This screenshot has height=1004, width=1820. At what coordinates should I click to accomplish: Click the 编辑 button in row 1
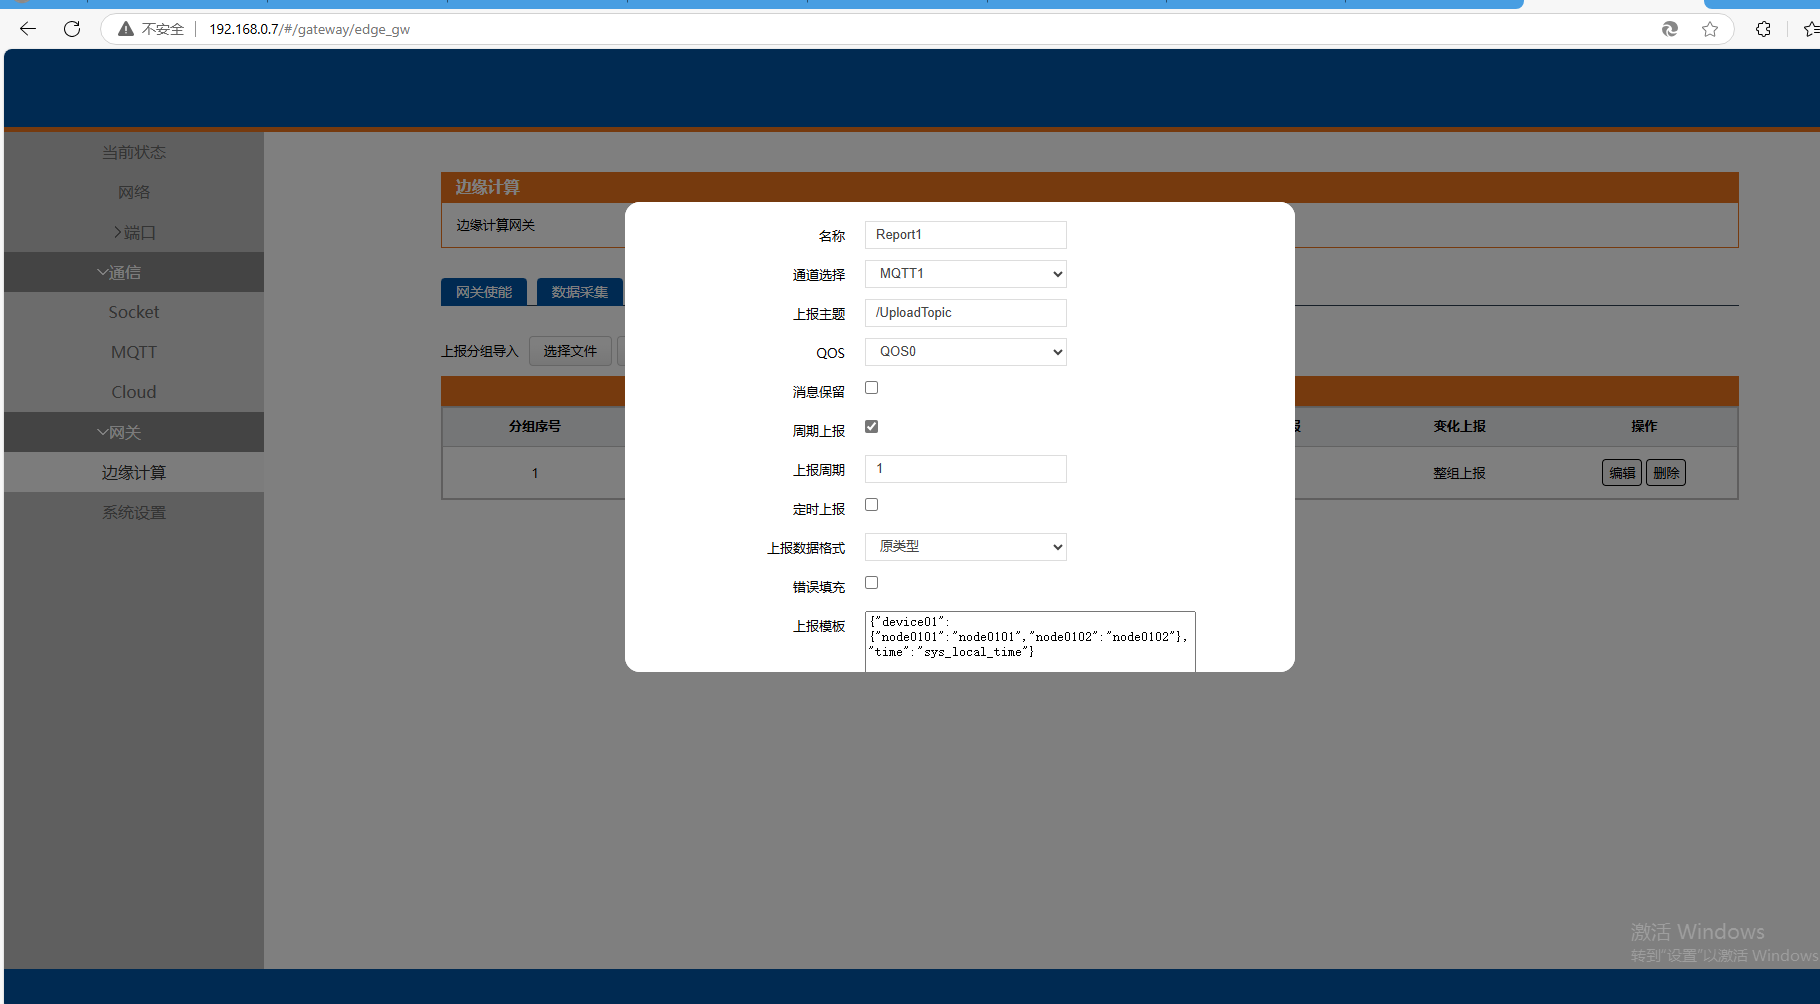(x=1622, y=473)
